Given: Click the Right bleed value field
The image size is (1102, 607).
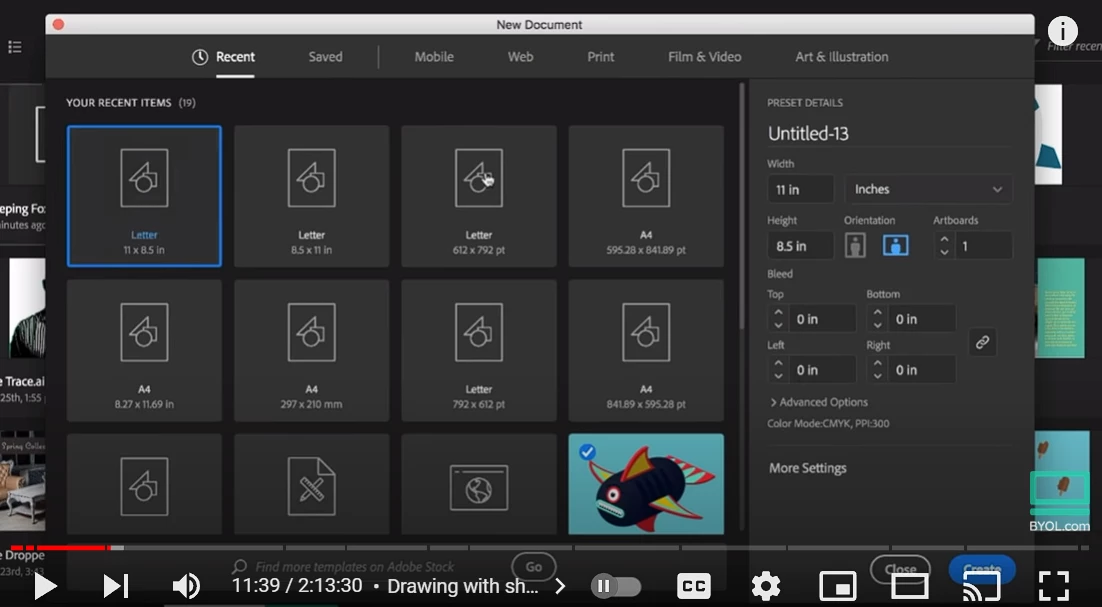Looking at the screenshot, I should (x=921, y=370).
